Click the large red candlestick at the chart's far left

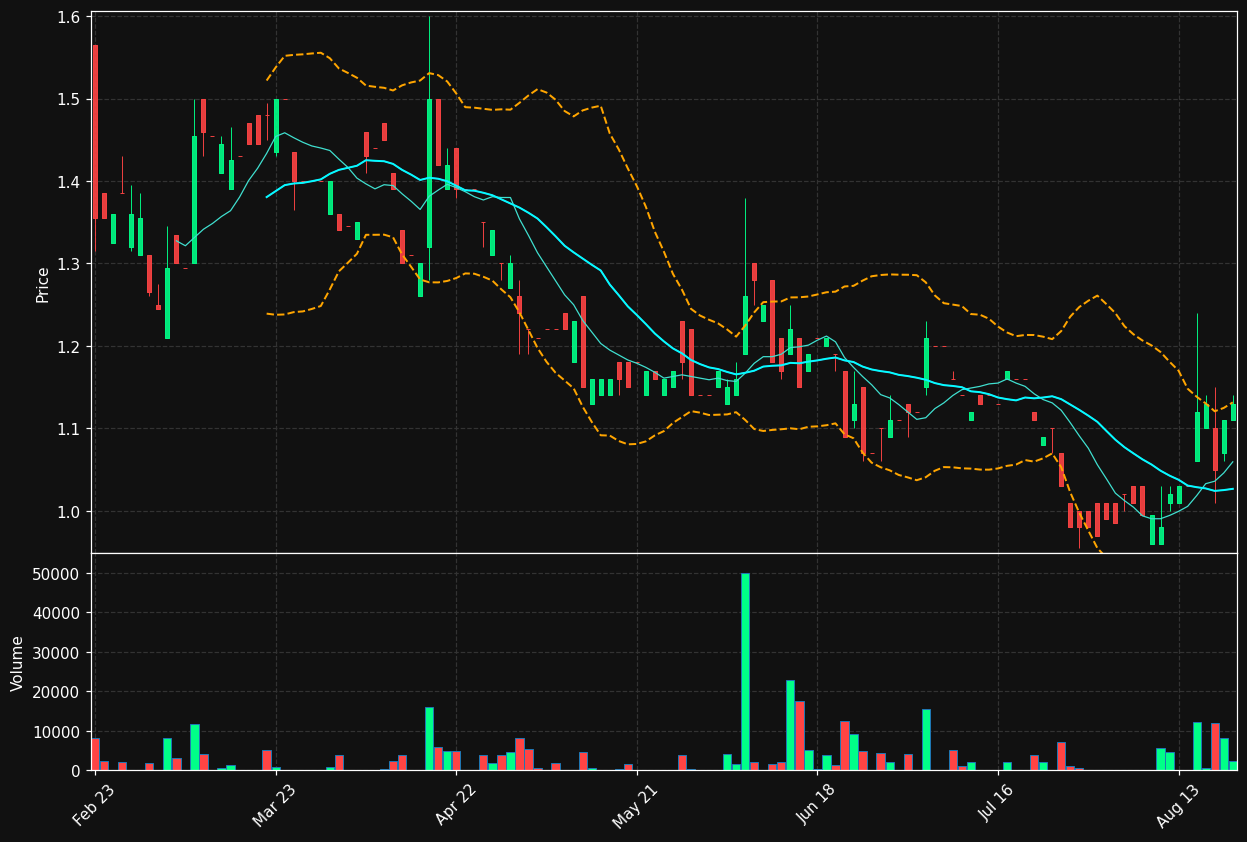(x=95, y=132)
